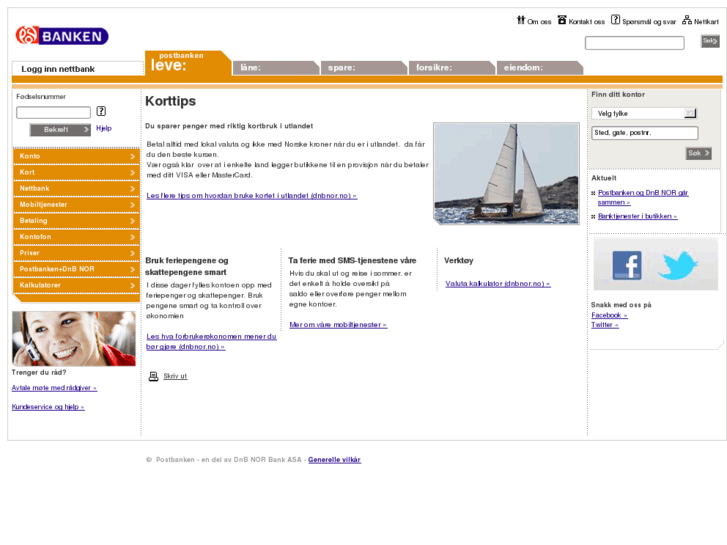Click the Søk button under Finn ditt kontor
This screenshot has height=545, width=727.
[x=699, y=154]
